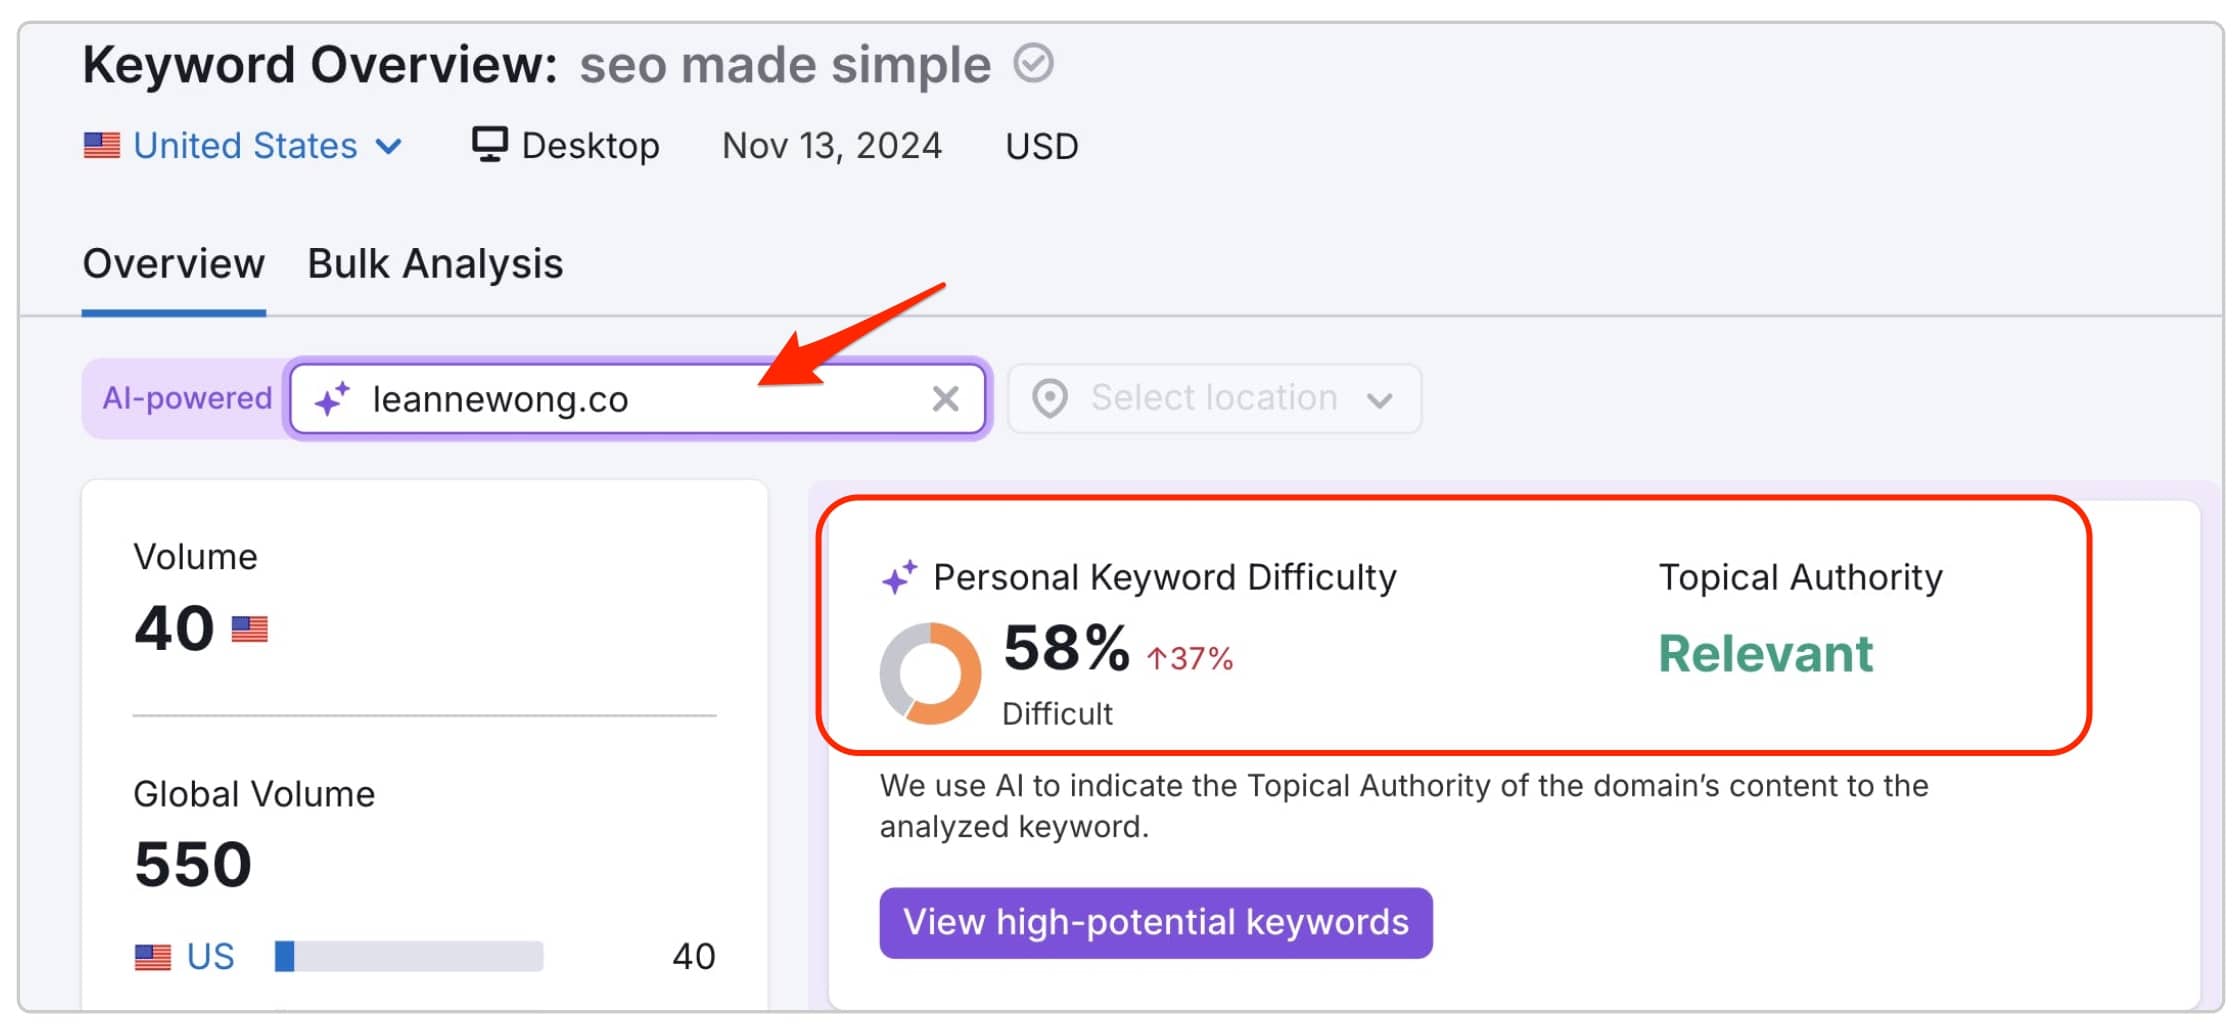Click the Relevant Topical Authority label
The height and width of the screenshot is (1034, 2236).
[1766, 654]
